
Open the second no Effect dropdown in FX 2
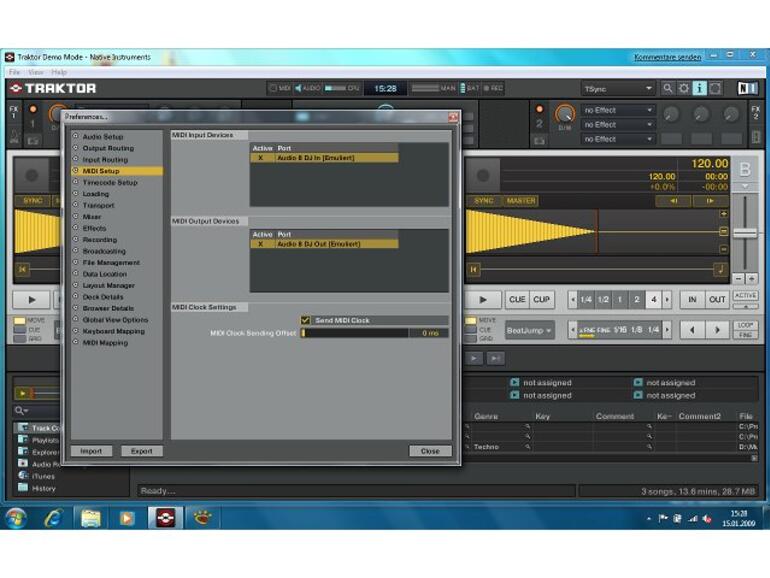pyautogui.click(x=618, y=125)
